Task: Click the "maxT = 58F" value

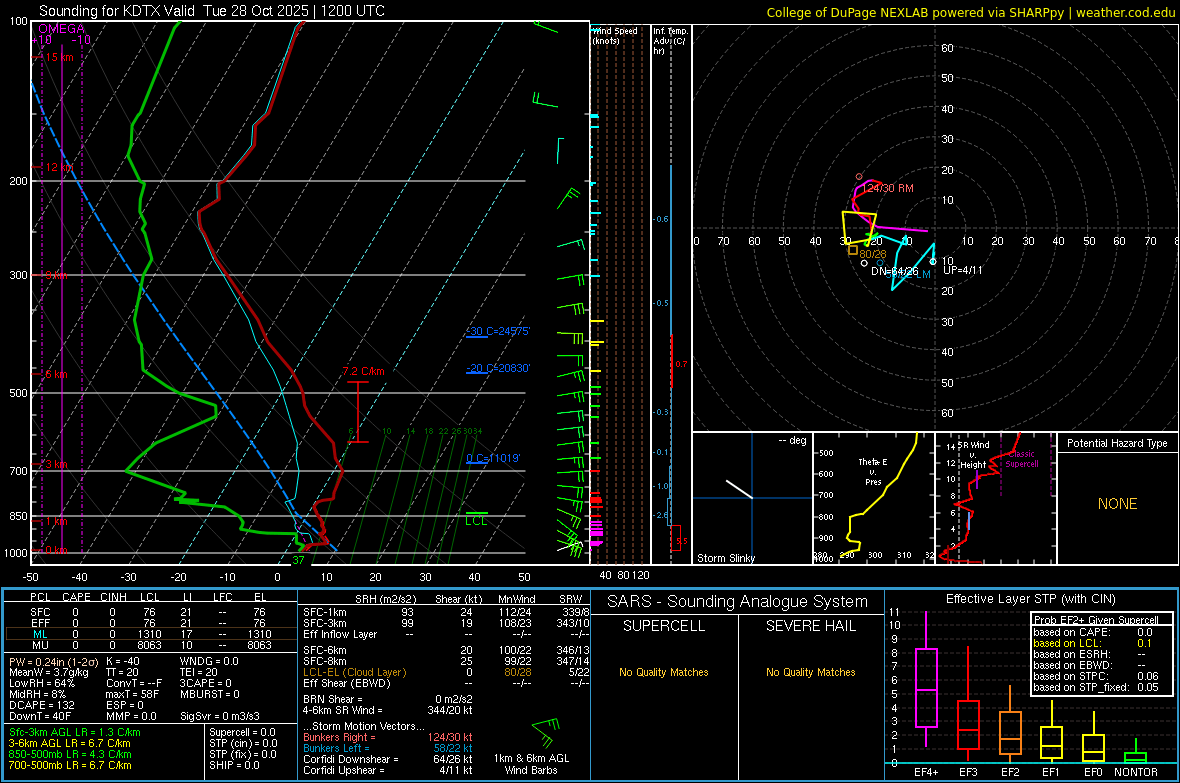Action: [x=132, y=694]
